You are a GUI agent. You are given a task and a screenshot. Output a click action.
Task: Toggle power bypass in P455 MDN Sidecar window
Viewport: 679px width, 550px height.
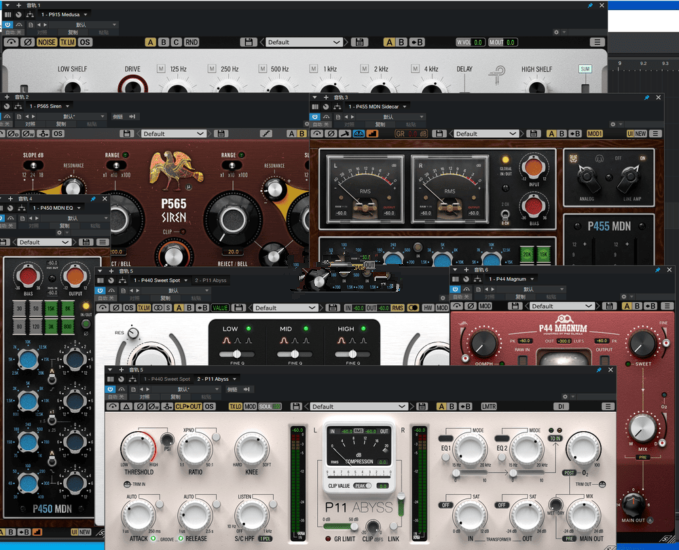[314, 117]
